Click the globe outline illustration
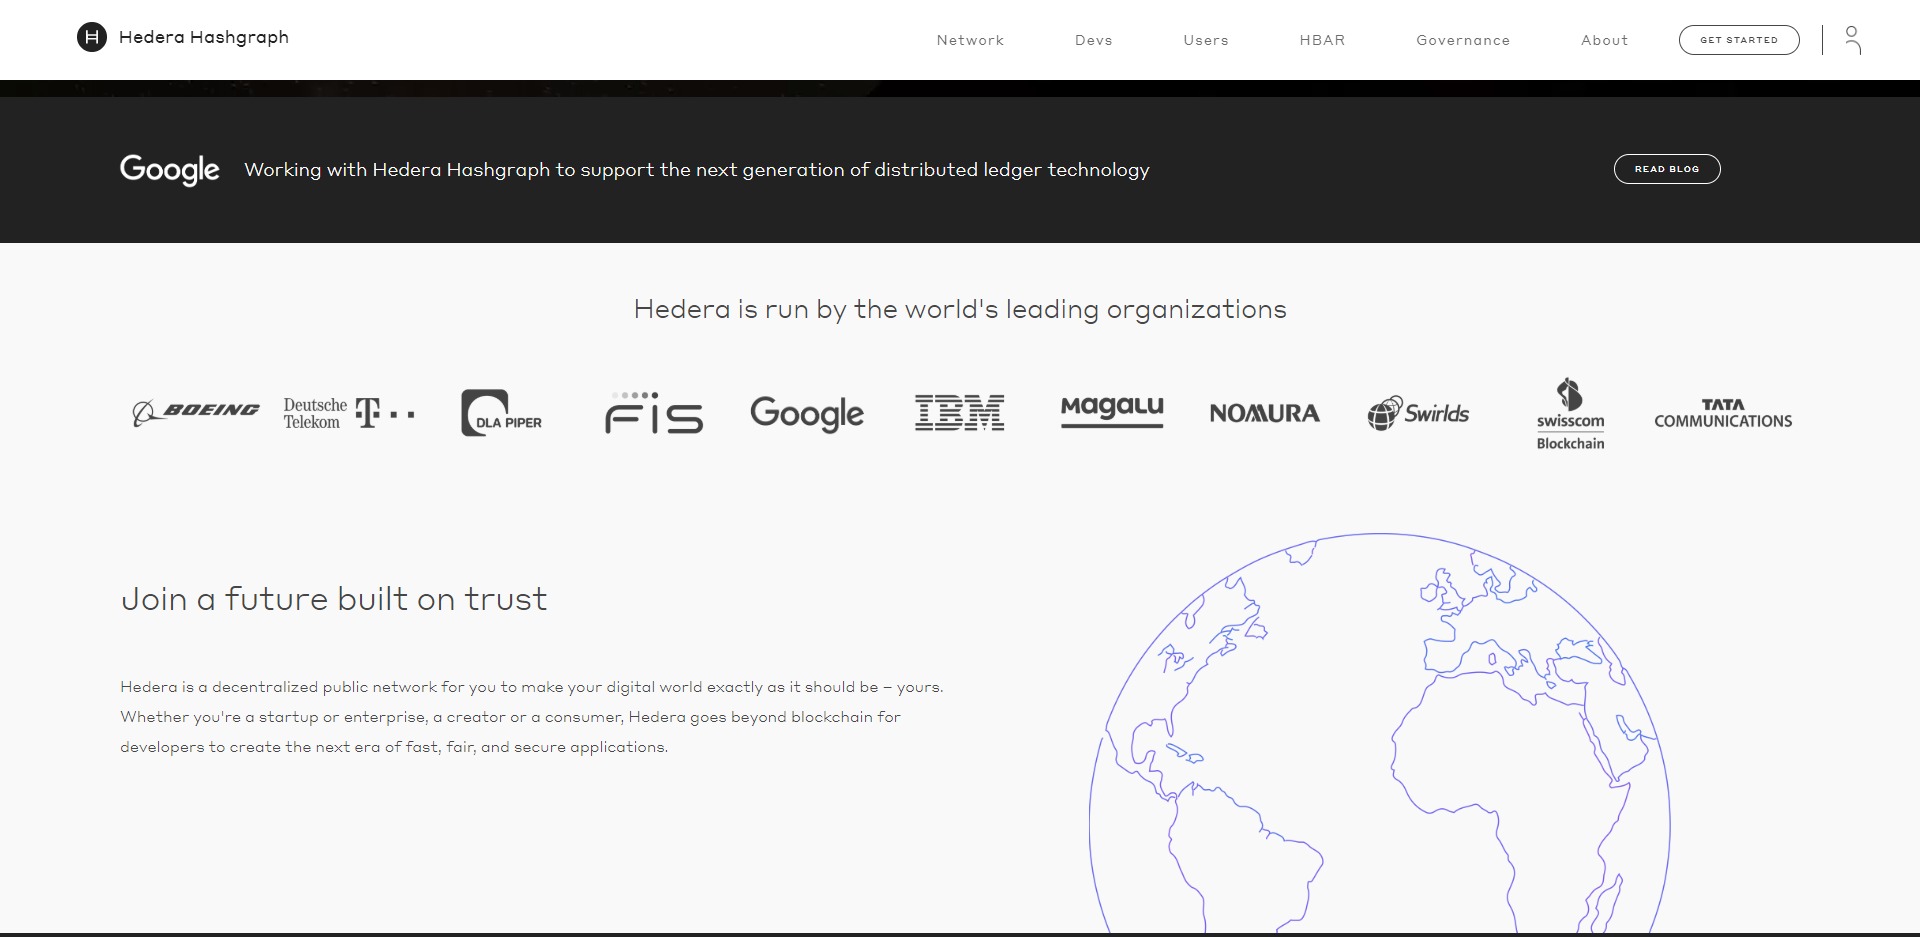Viewport: 1920px width, 937px height. pos(1380,733)
